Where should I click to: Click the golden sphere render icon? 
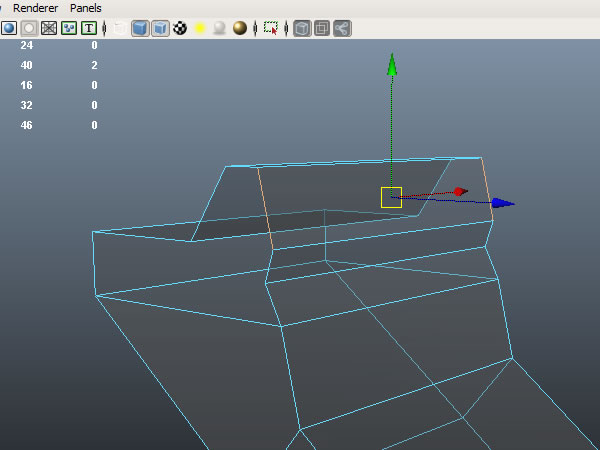(240, 28)
